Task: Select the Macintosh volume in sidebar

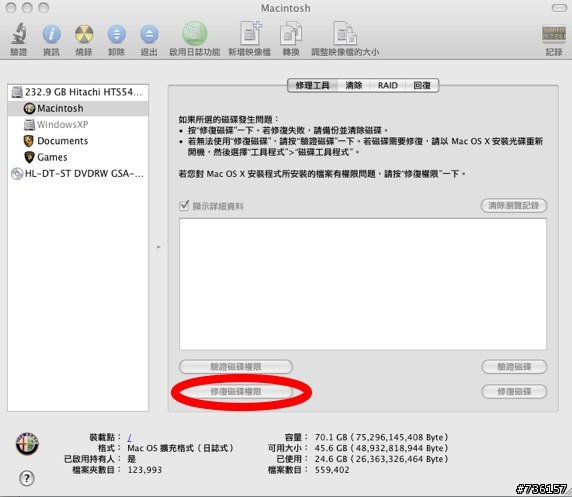Action: click(78, 108)
